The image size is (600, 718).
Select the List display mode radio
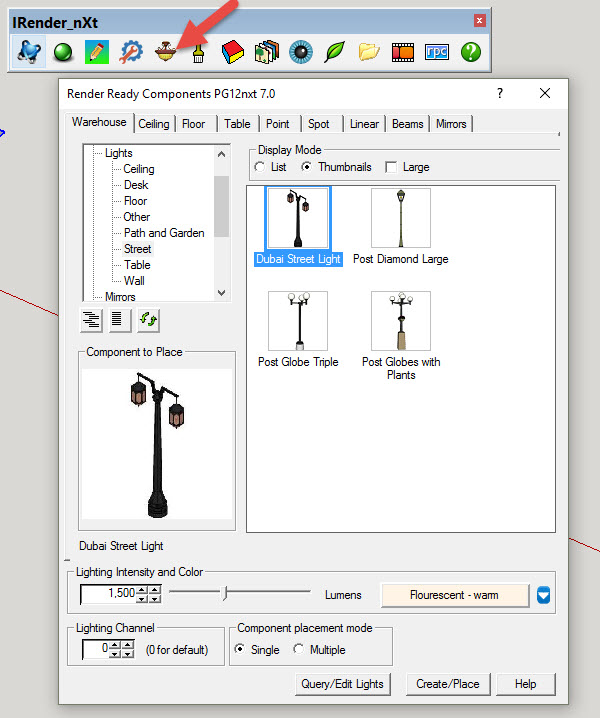click(260, 167)
